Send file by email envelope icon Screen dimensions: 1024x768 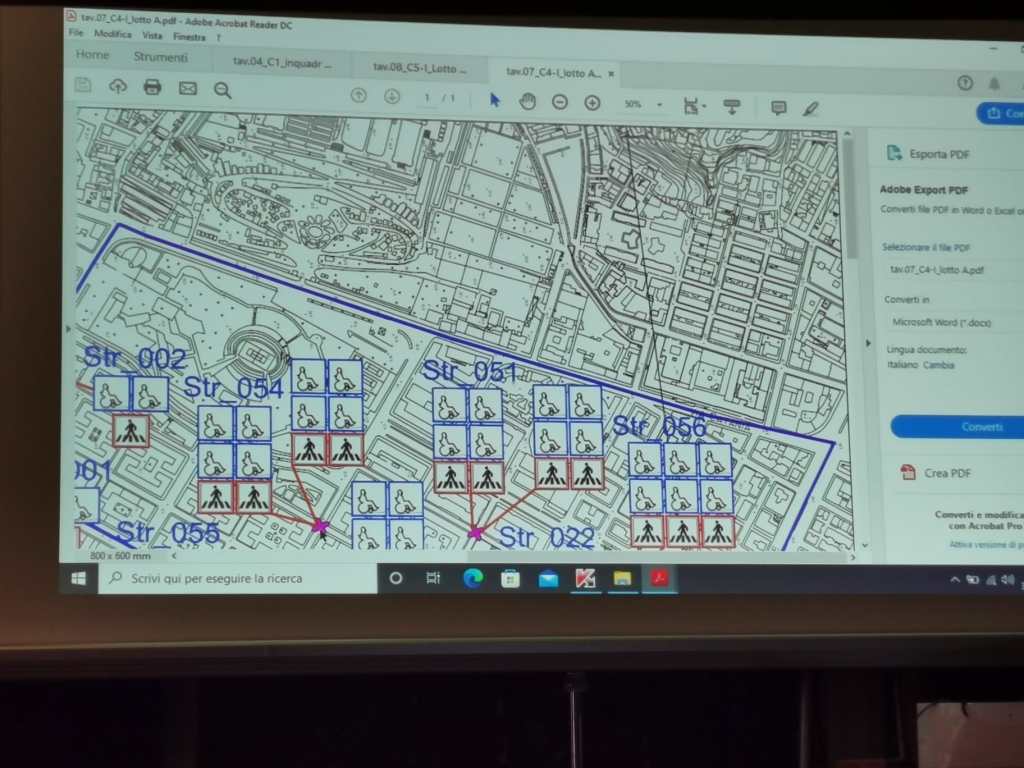187,89
